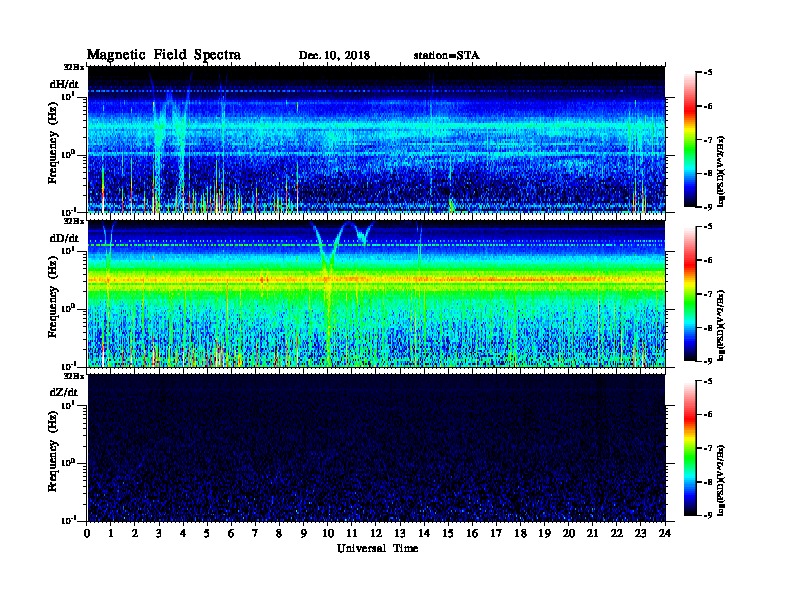Click hour "17" on the Universal Time axis
This screenshot has height=612, width=792.
pyautogui.click(x=496, y=534)
